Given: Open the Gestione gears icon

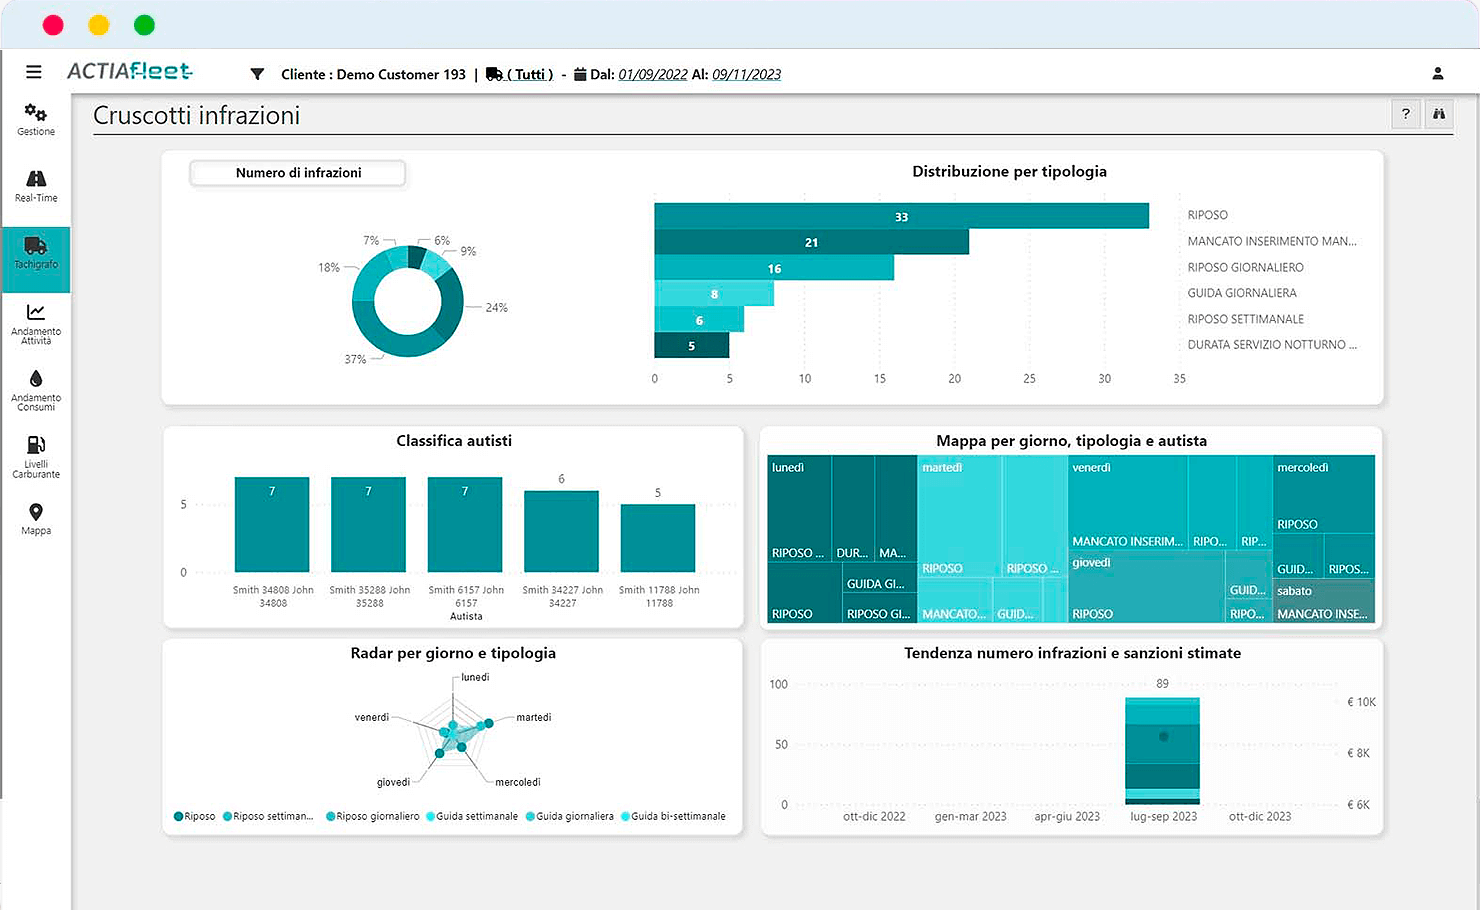Looking at the screenshot, I should click(x=36, y=113).
